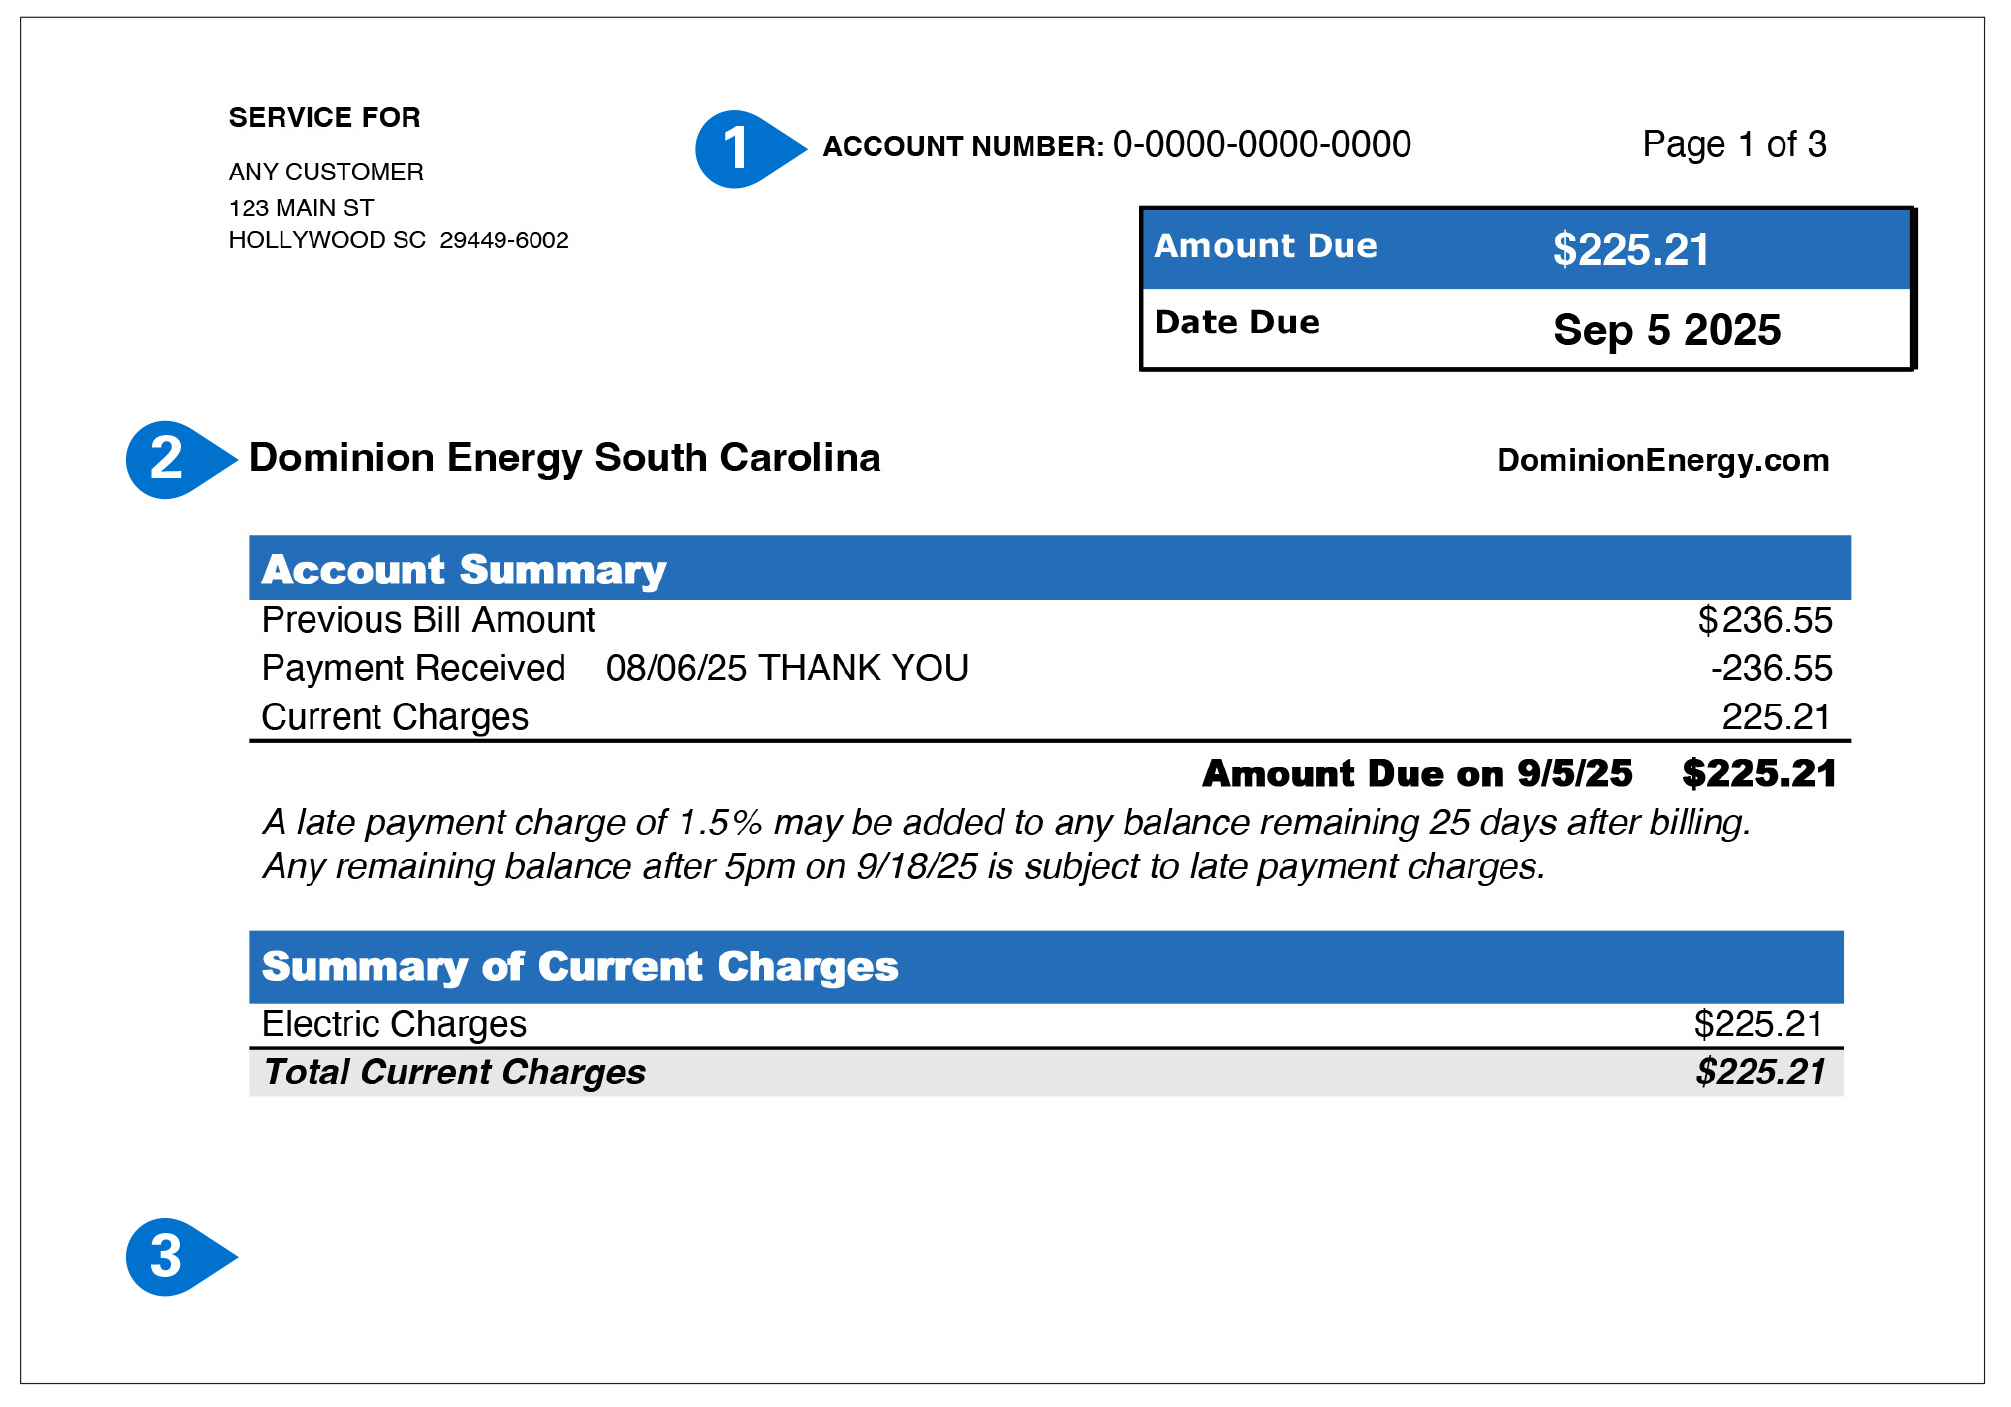This screenshot has width=2011, height=1407.
Task: Select the ANY CUSTOMER name line
Action: [x=326, y=172]
